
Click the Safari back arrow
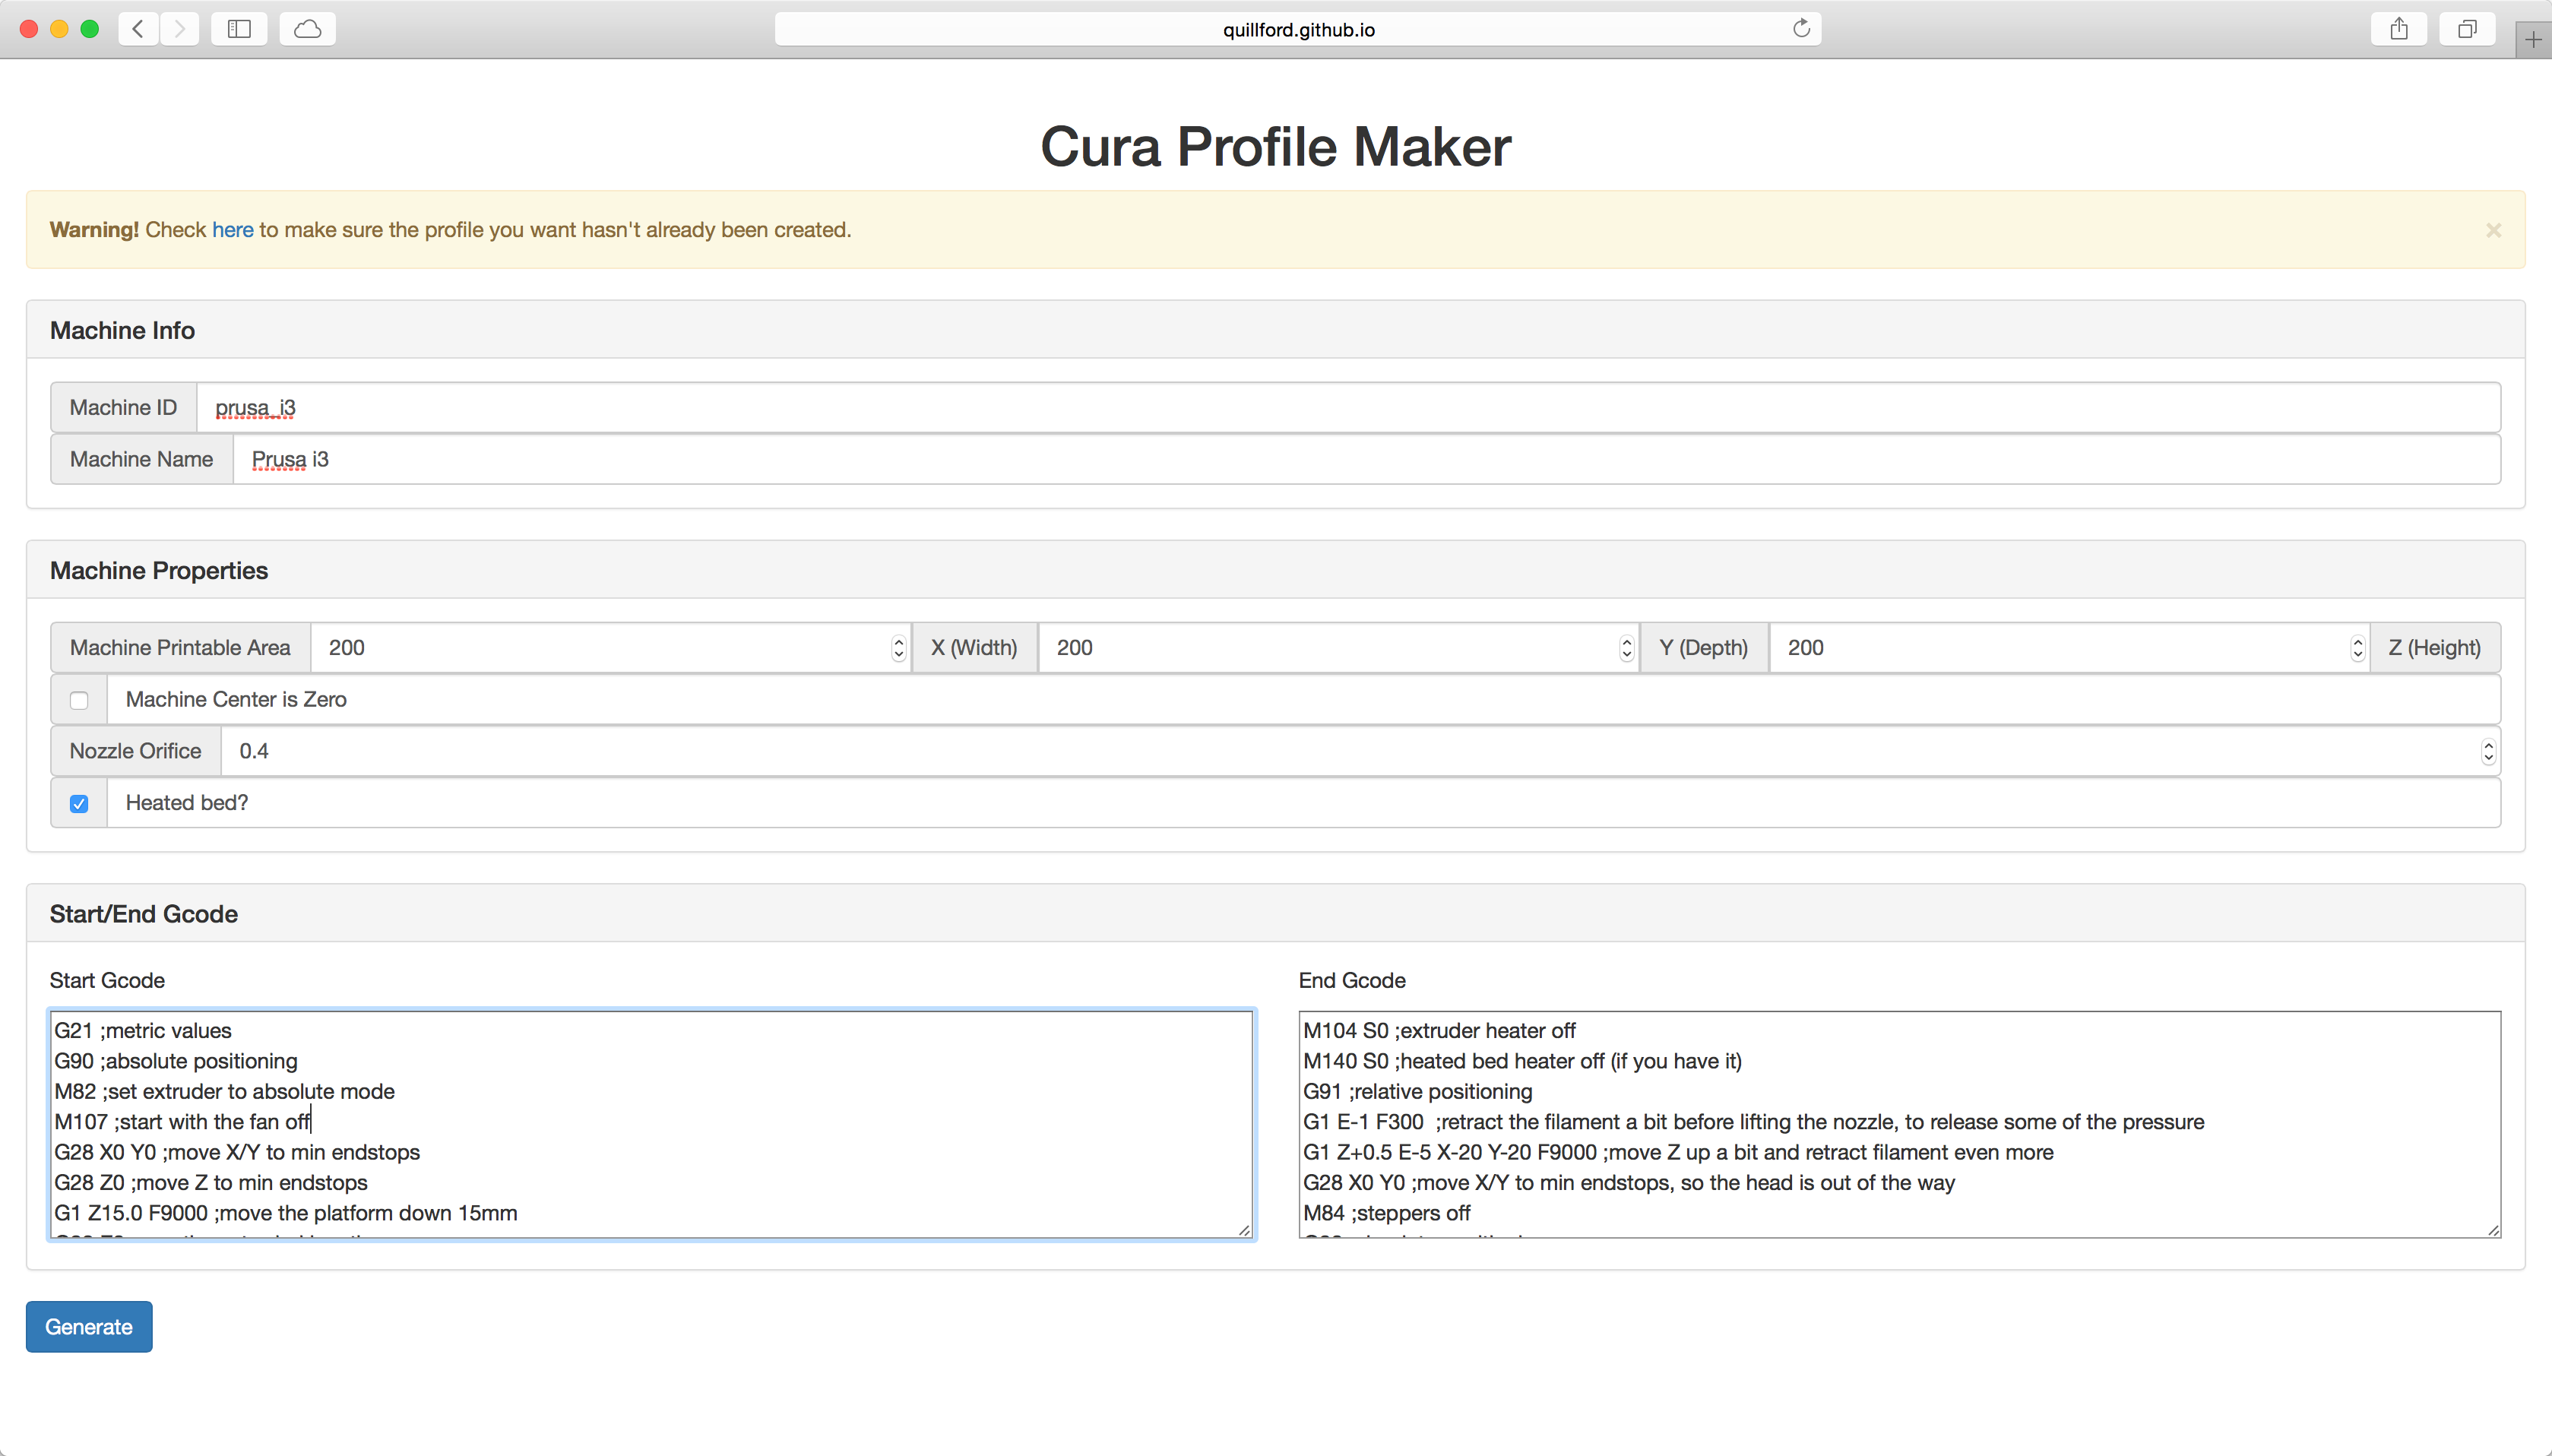tap(138, 29)
